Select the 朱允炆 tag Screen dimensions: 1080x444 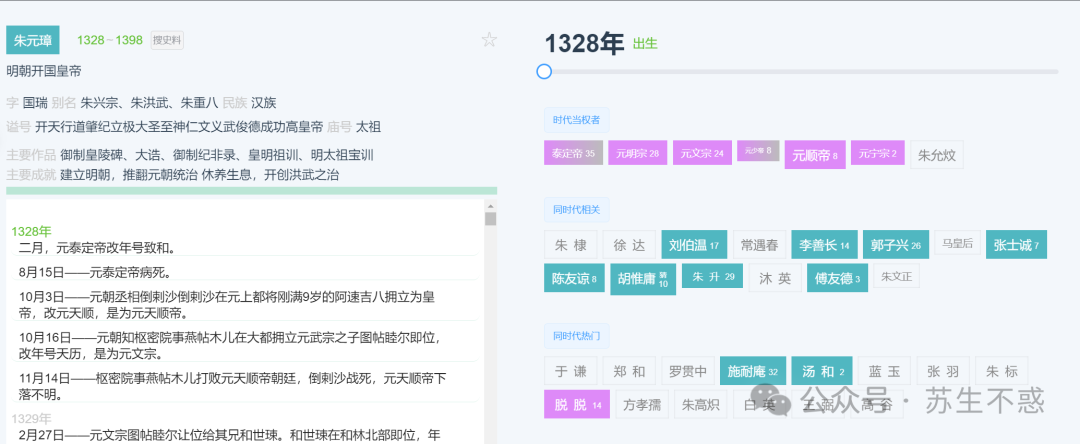[937, 155]
